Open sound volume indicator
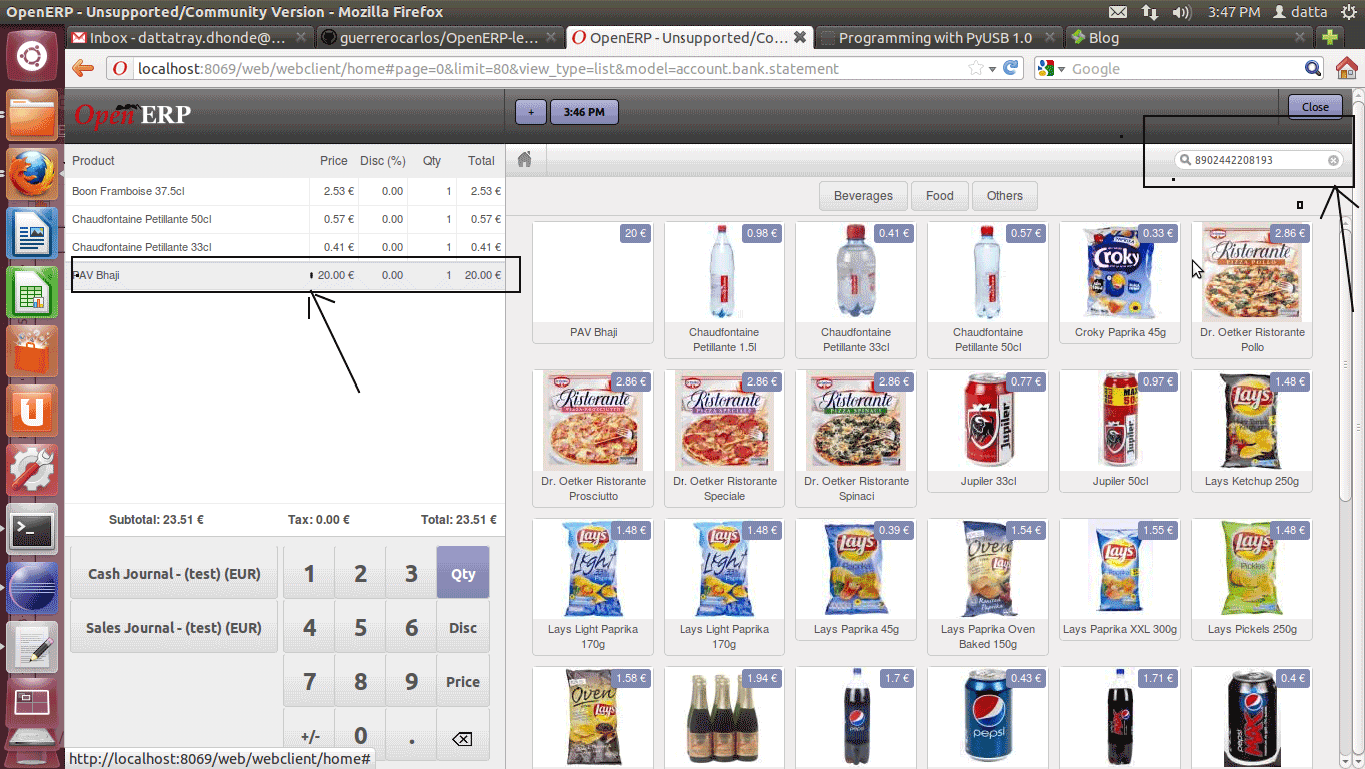The image size is (1365, 769). point(1181,12)
